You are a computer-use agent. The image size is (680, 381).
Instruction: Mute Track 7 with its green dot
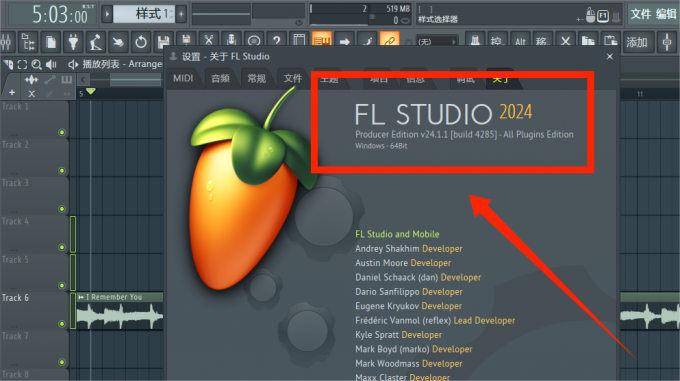pos(62,362)
